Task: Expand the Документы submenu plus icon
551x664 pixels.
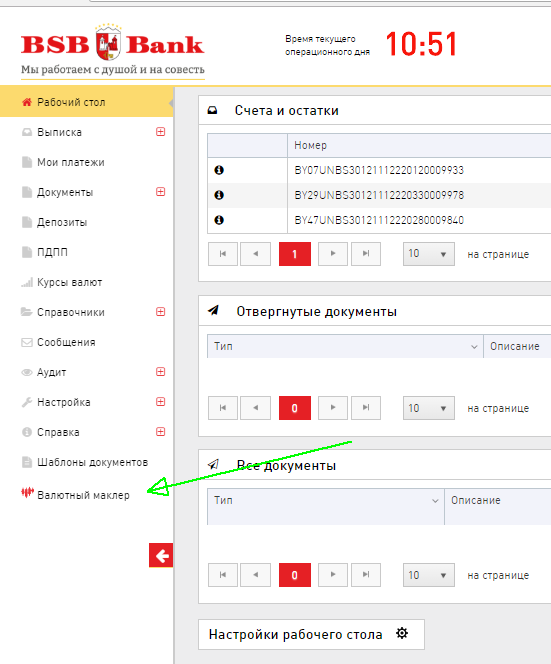Action: (x=161, y=192)
